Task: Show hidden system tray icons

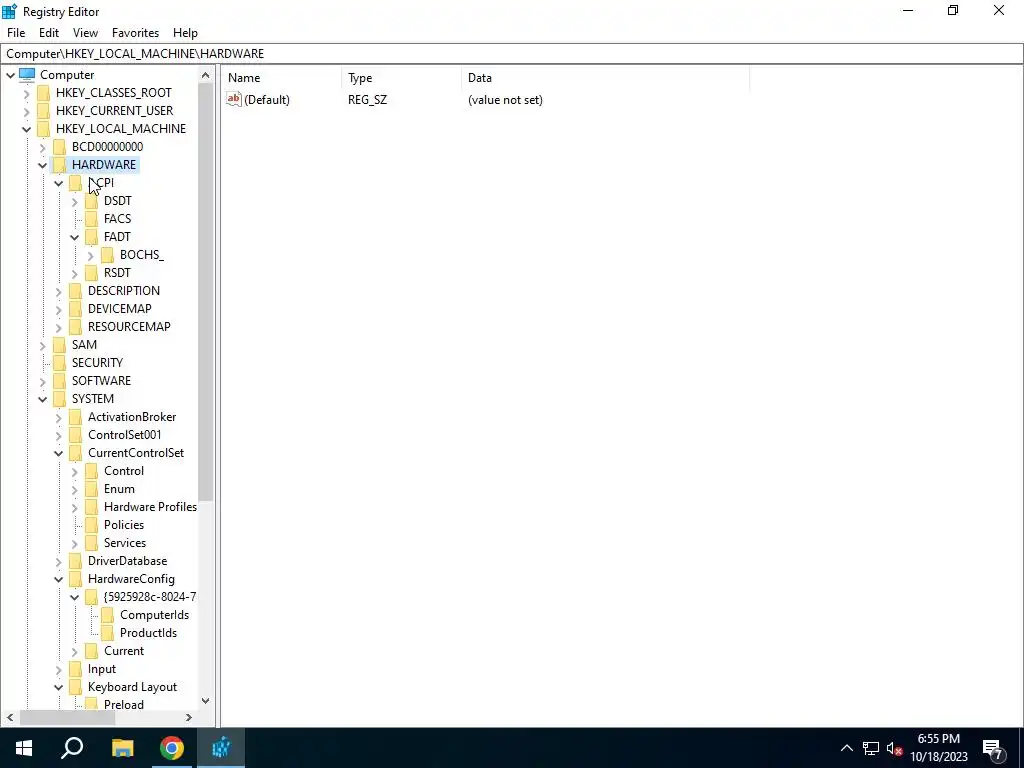Action: (846, 748)
